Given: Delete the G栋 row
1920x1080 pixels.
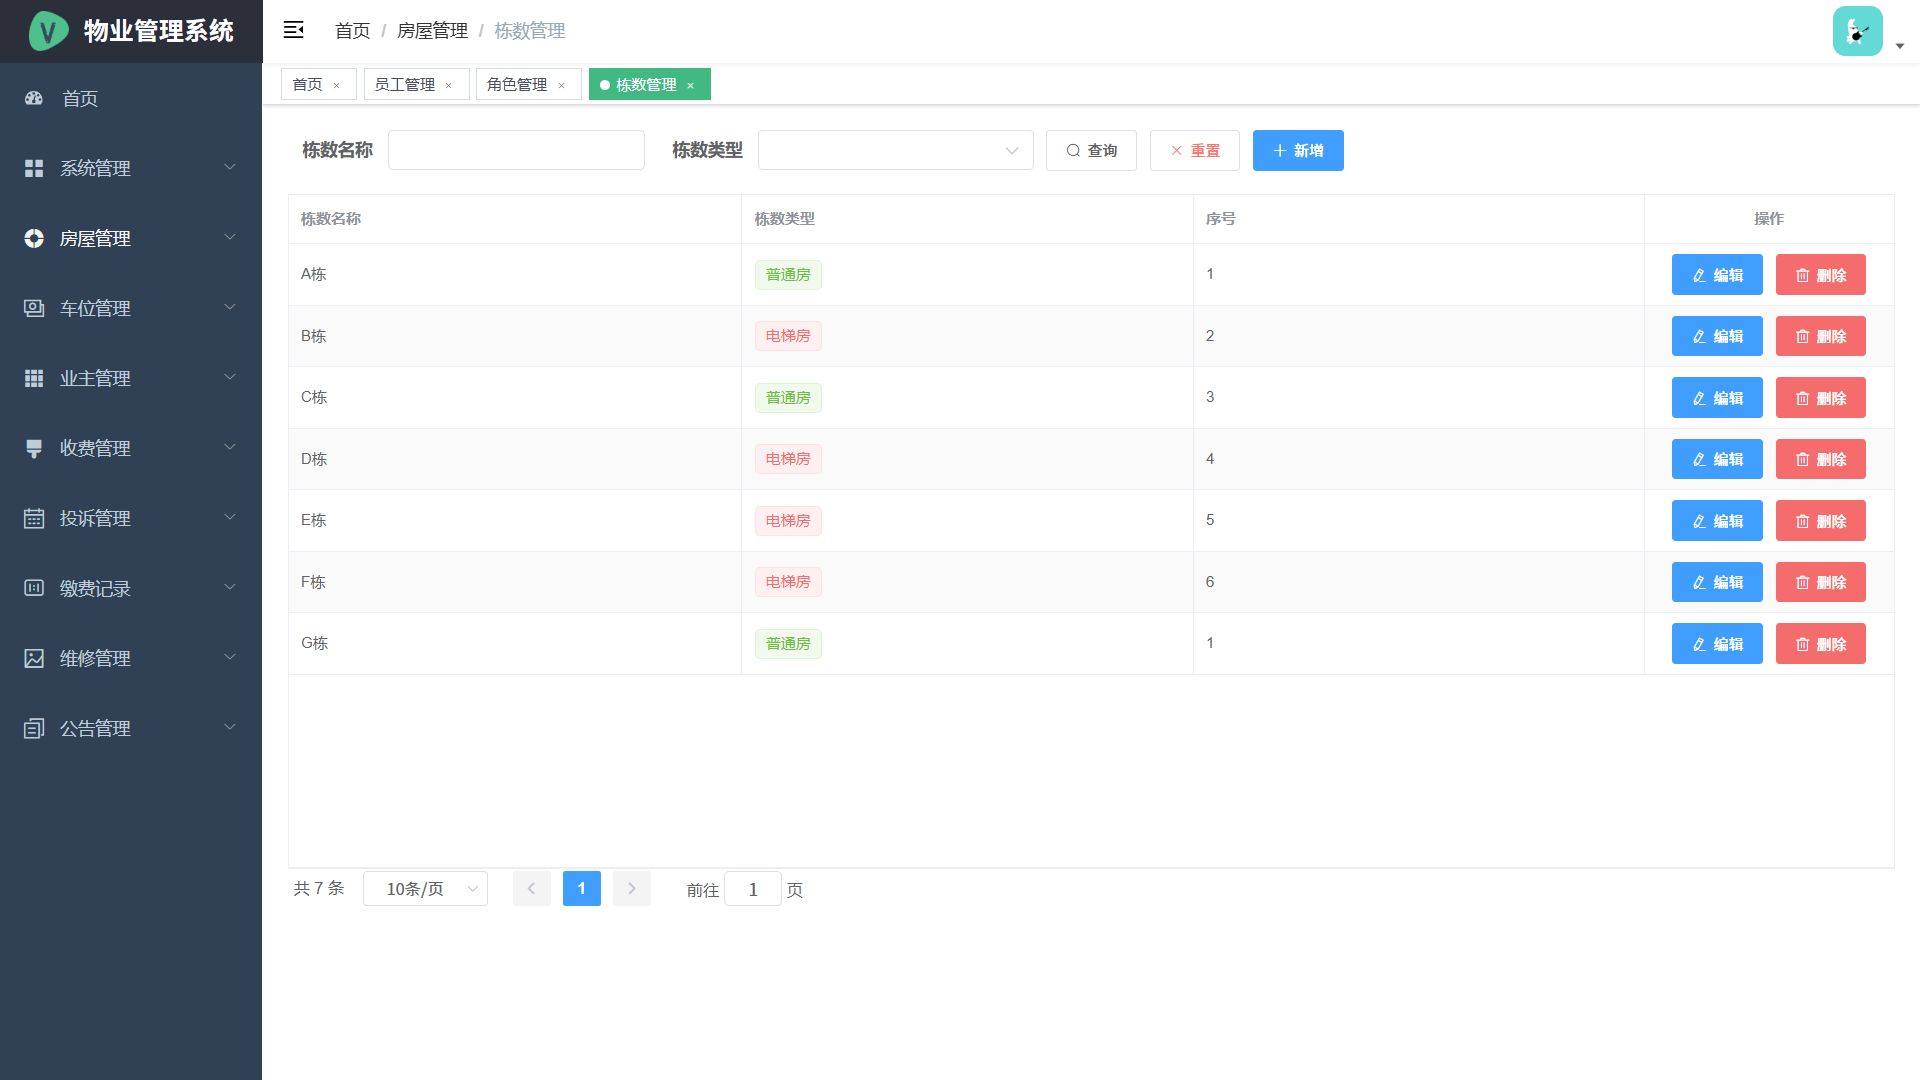Looking at the screenshot, I should point(1820,644).
